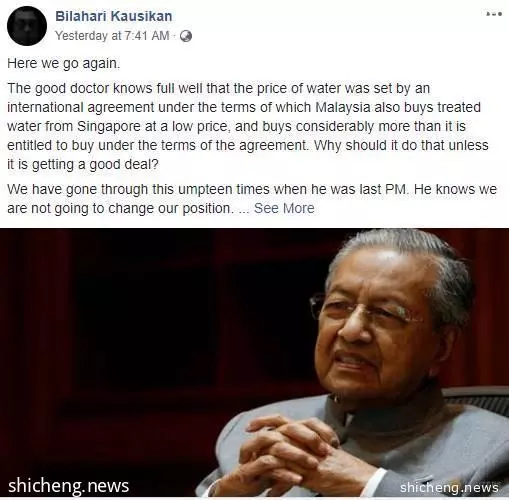Viewport: 509px width, 500px height.
Task: Open Bilahari Kausikan profile name link
Action: point(114,16)
